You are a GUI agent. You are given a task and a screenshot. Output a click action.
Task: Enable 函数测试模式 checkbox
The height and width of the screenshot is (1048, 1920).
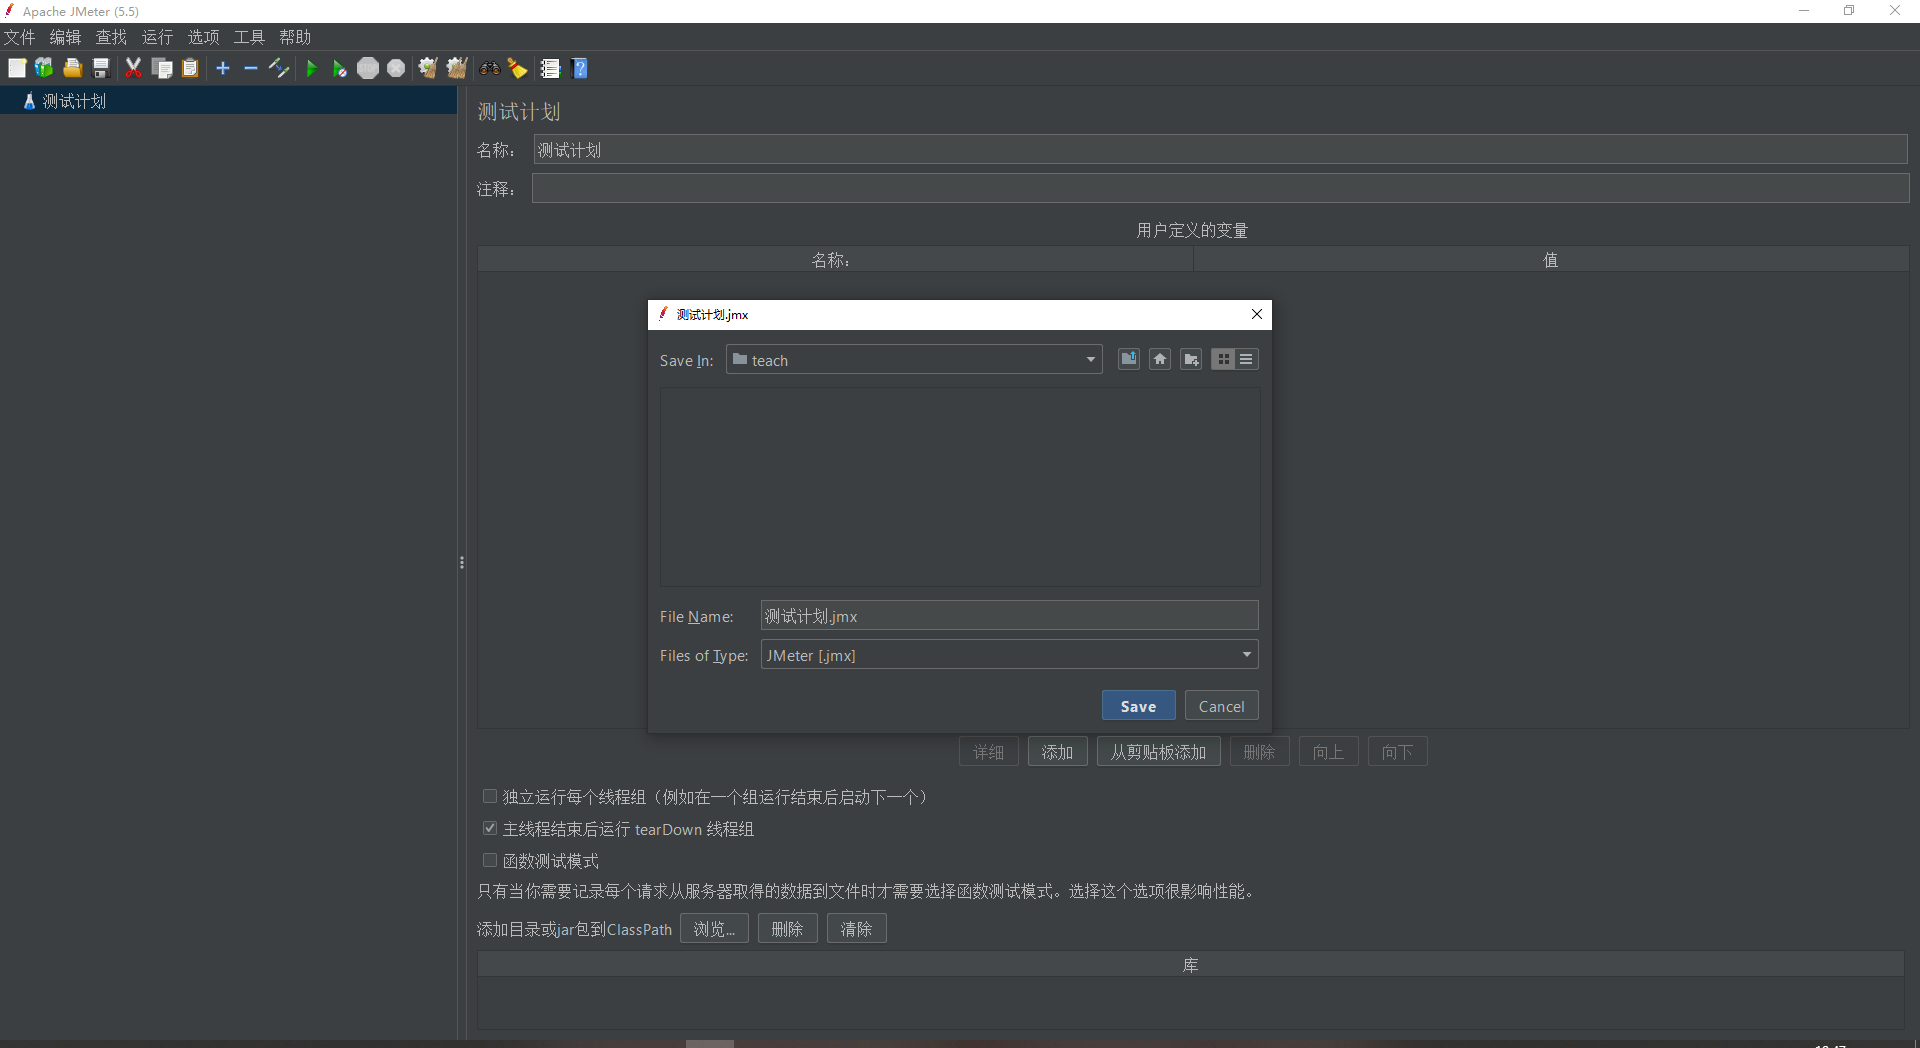(x=490, y=861)
